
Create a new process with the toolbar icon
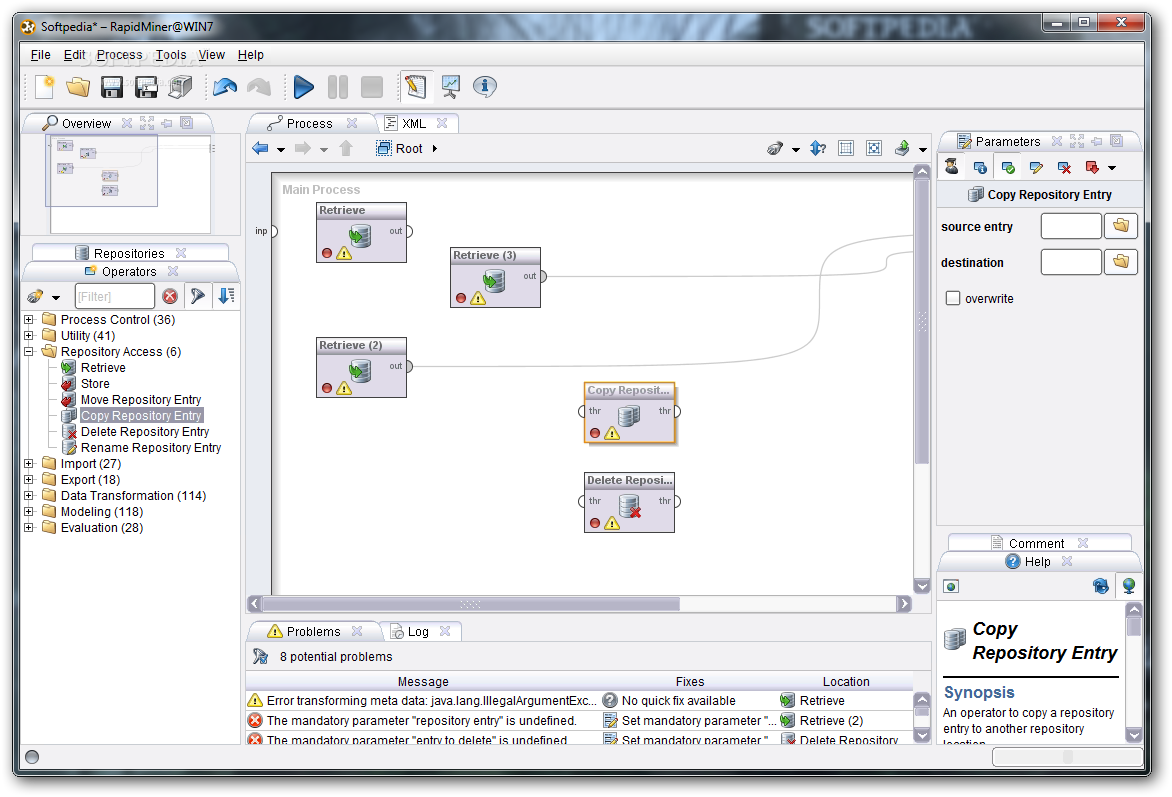[x=44, y=87]
